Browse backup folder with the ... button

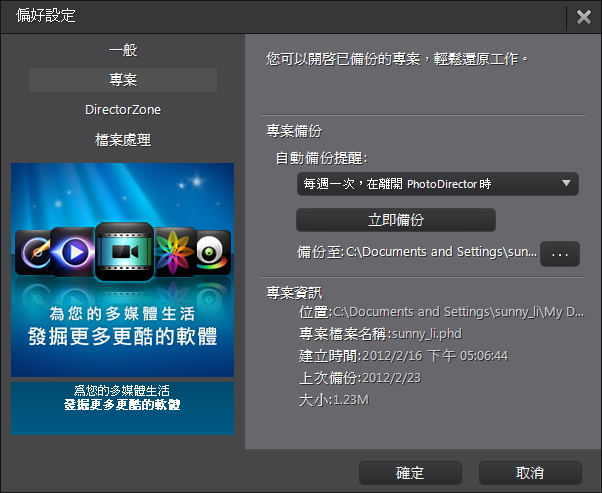pos(560,254)
